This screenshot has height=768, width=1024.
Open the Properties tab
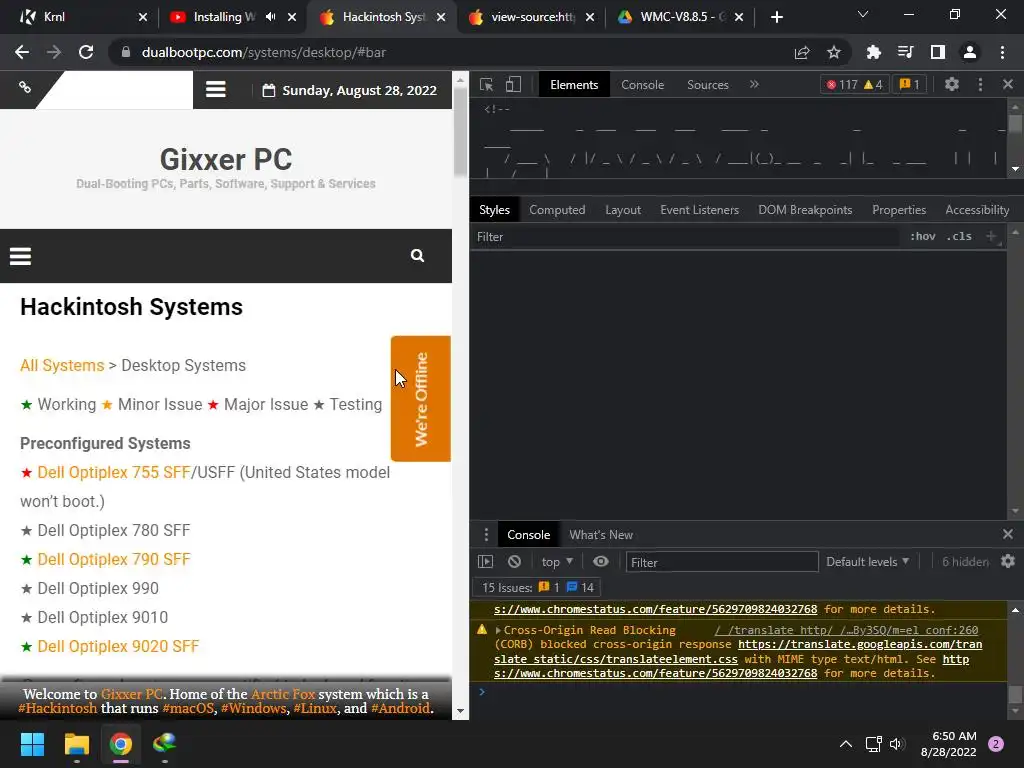pyautogui.click(x=899, y=210)
